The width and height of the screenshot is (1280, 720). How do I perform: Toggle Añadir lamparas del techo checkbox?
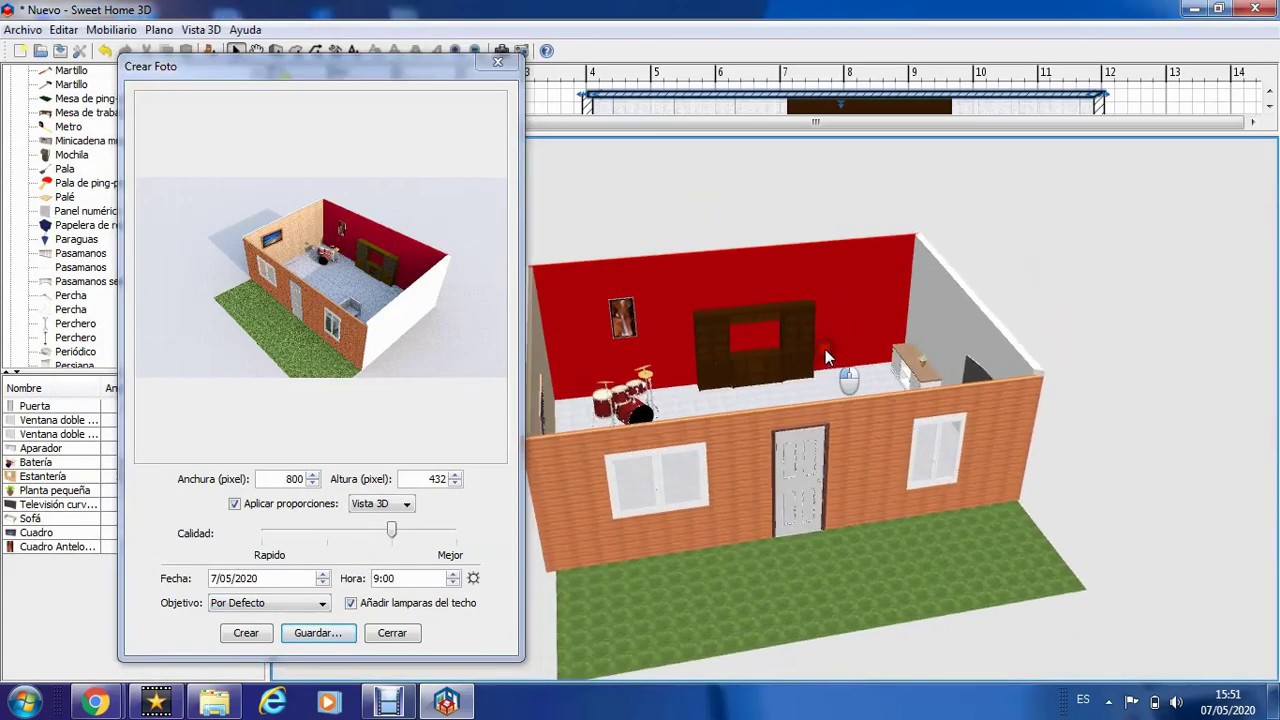pos(351,603)
